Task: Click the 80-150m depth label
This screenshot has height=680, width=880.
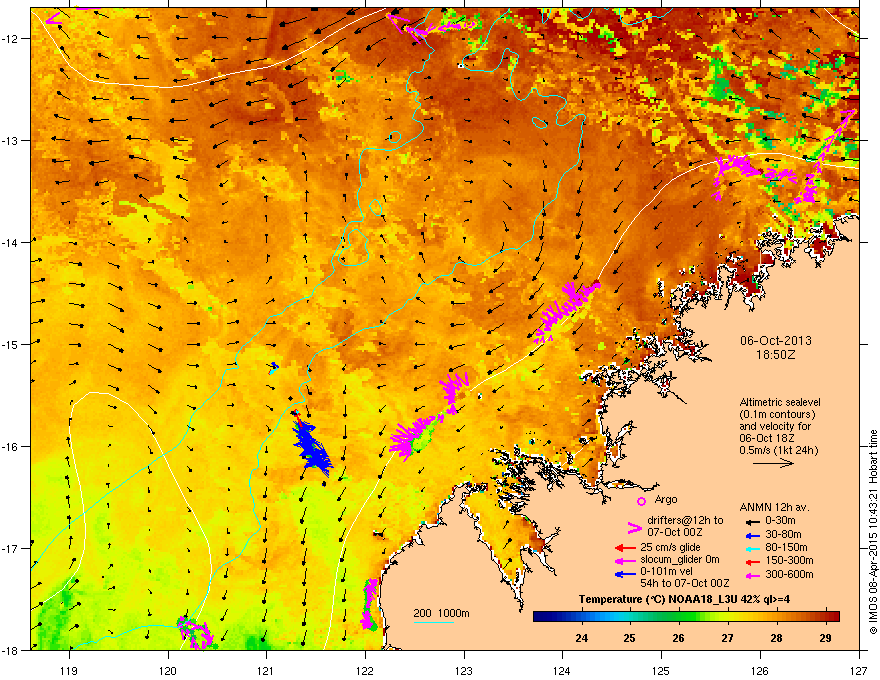Action: coord(786,548)
